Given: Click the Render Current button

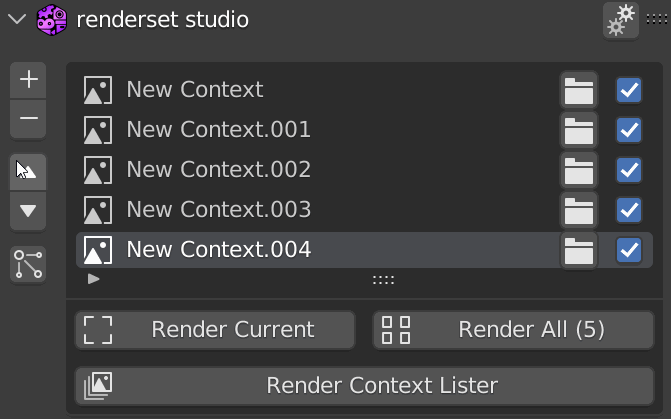Looking at the screenshot, I should click(215, 330).
